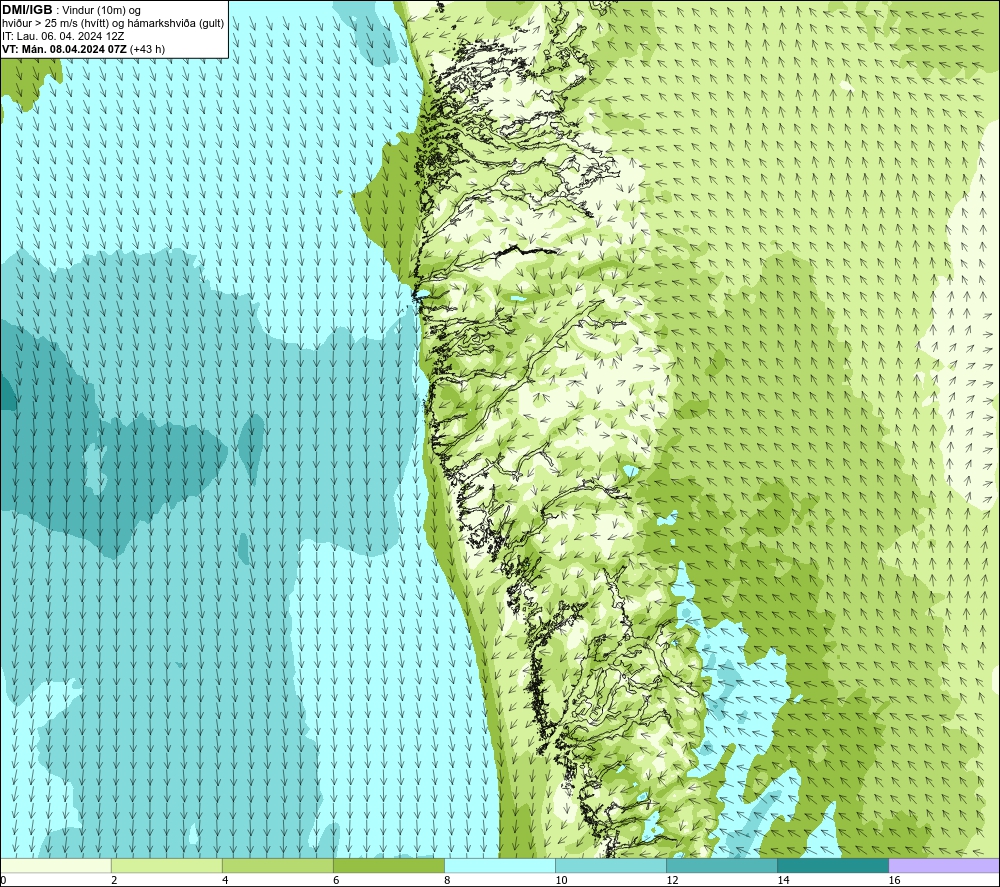
Task: Click the DMI/IGB title text
Action: click(x=27, y=10)
